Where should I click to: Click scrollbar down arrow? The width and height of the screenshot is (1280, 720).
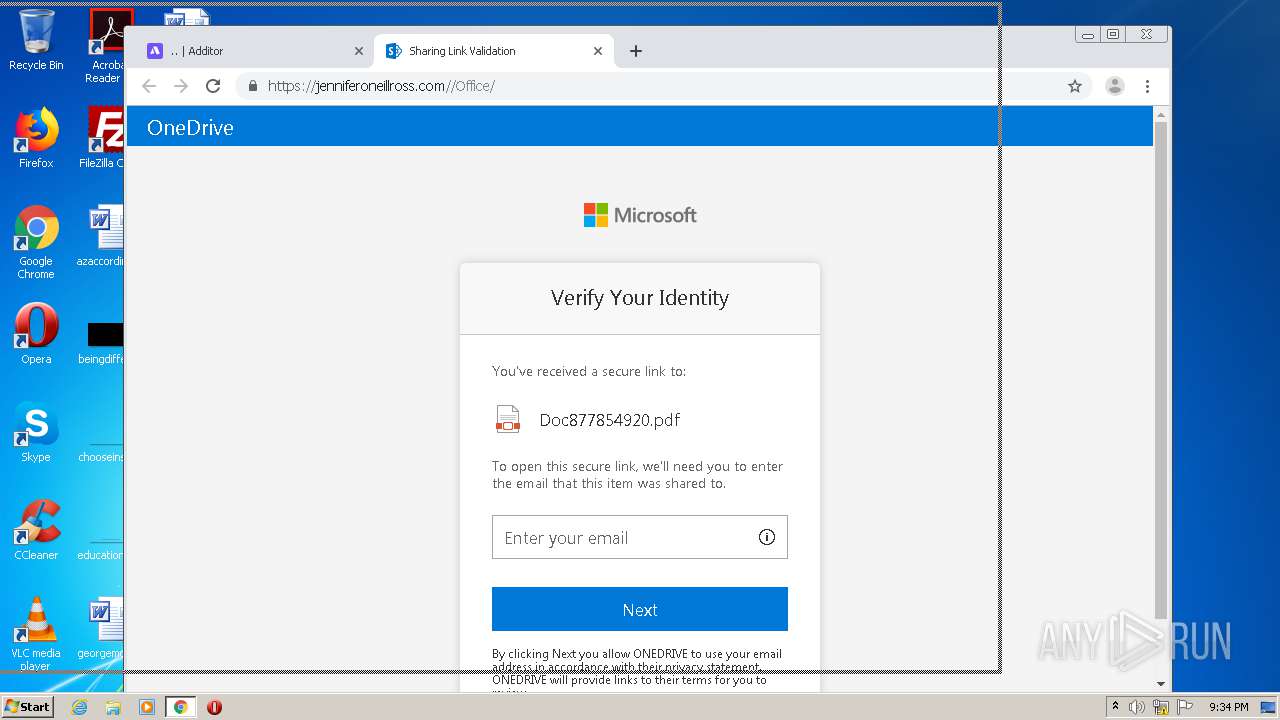coord(1160,684)
